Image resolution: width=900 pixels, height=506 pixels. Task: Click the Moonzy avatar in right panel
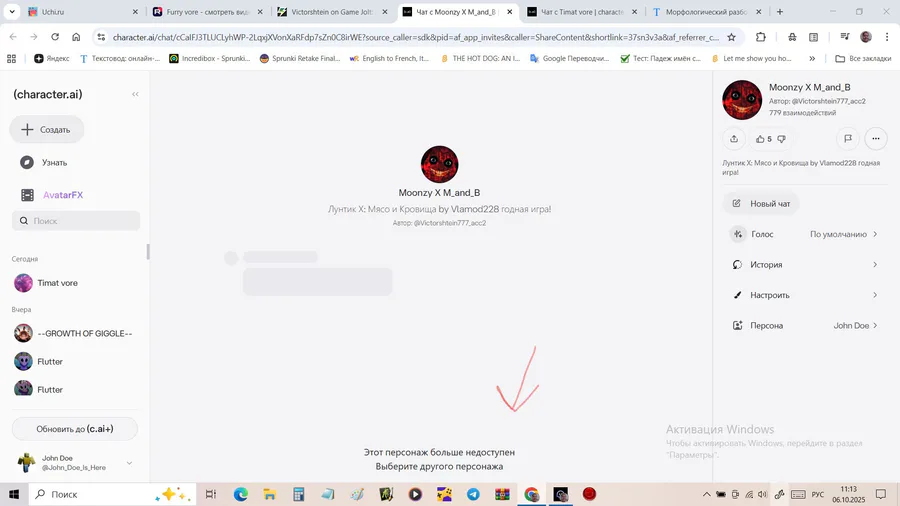coord(742,100)
